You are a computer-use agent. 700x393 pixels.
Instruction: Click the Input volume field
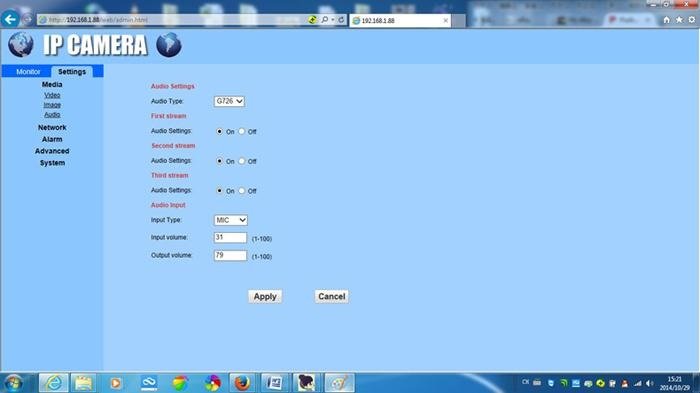(230, 238)
